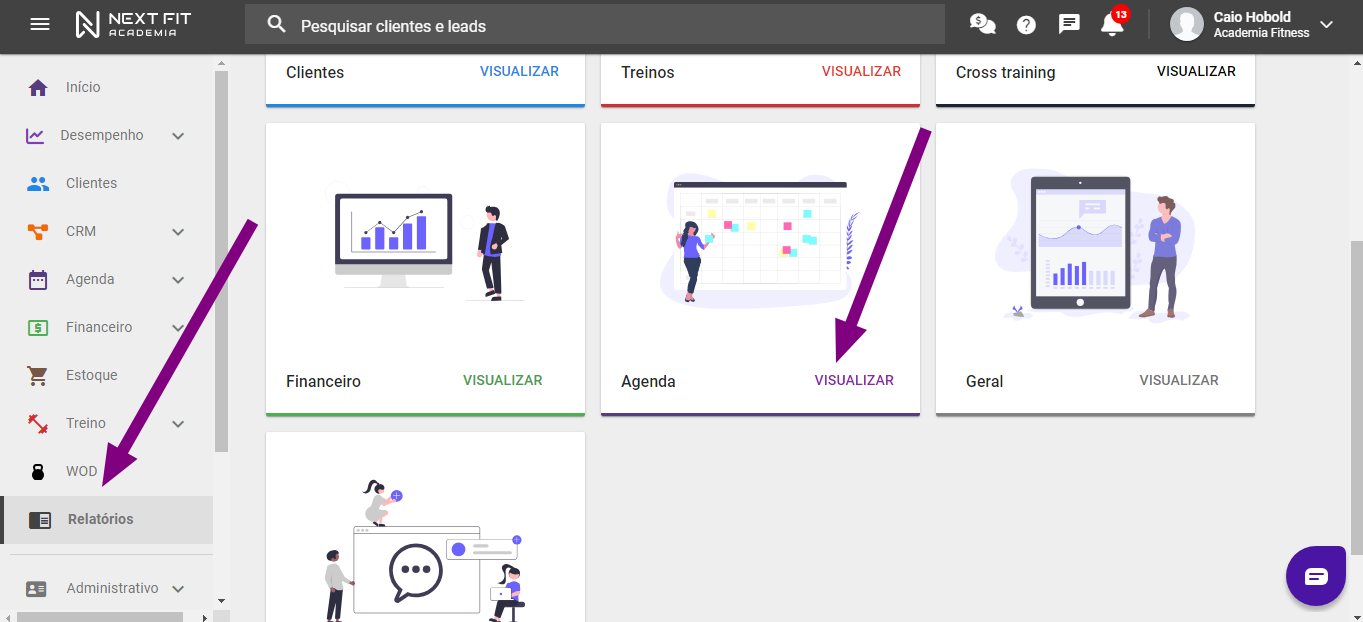
Task: Open the hamburger menu
Action: (x=40, y=24)
